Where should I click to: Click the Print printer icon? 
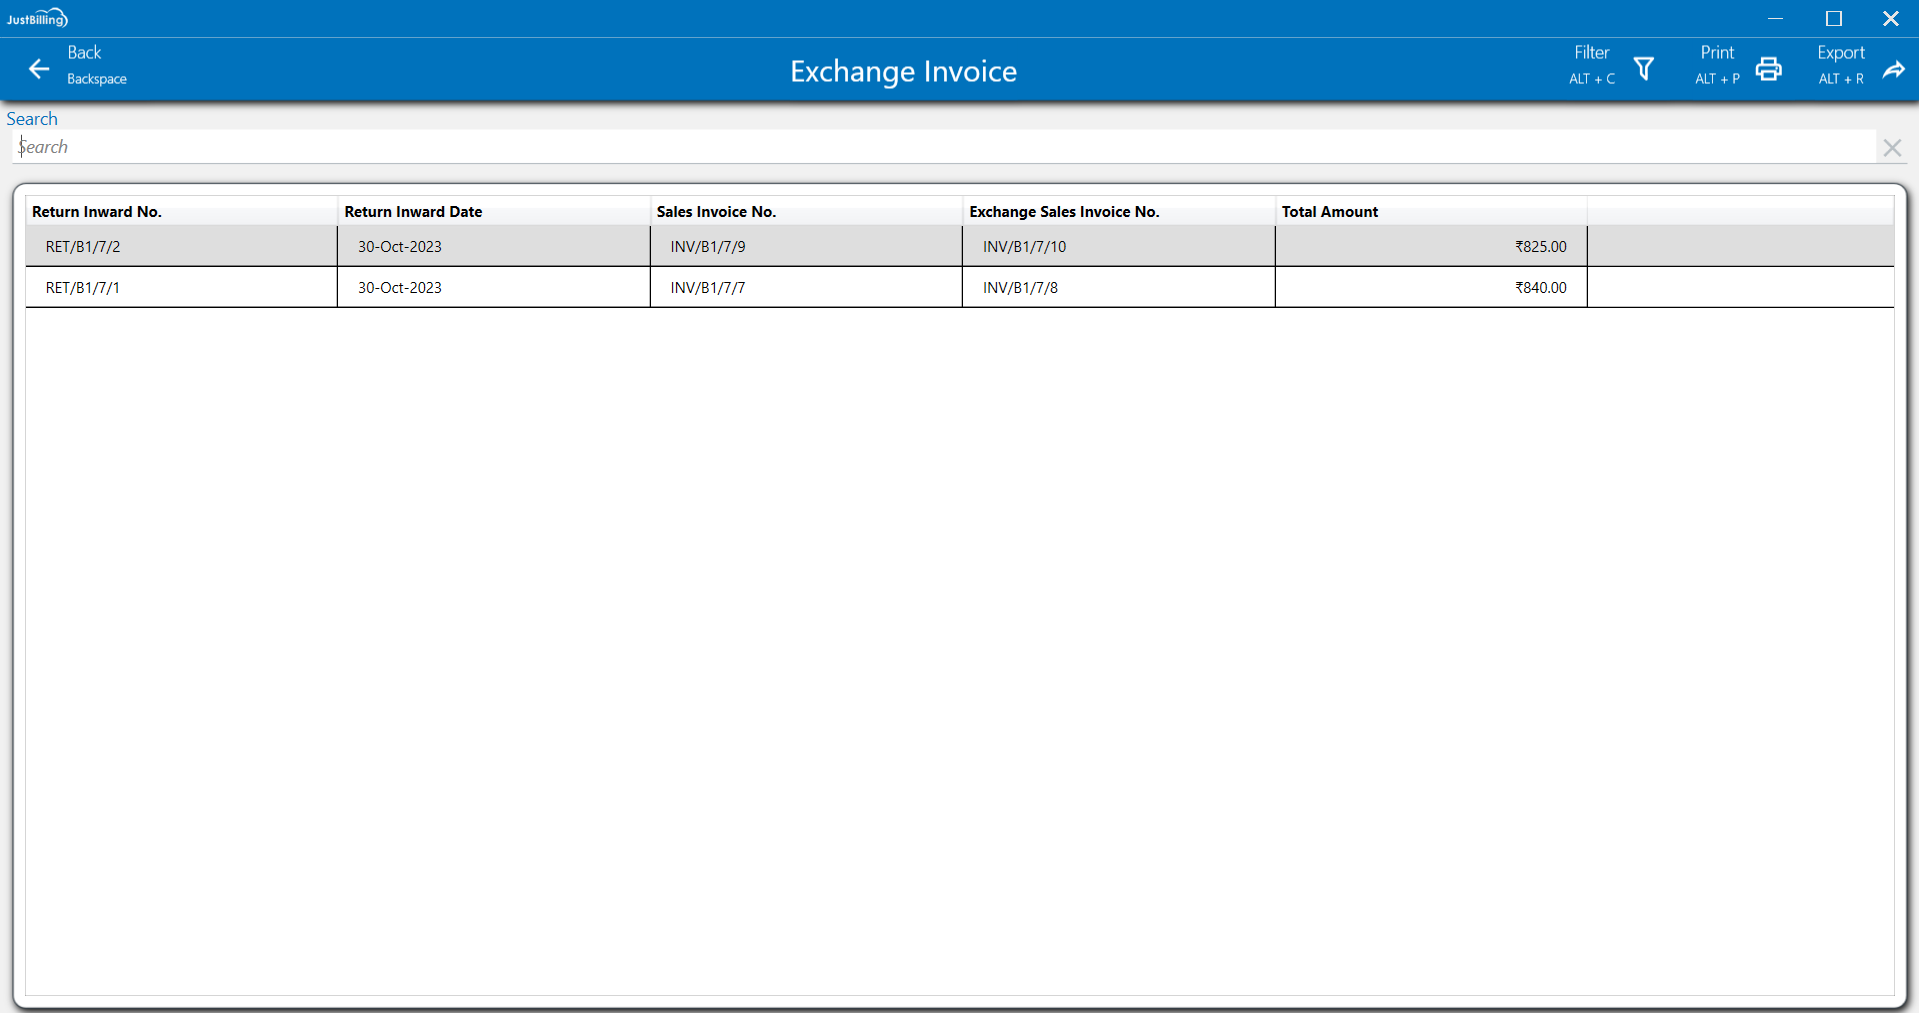click(x=1768, y=69)
